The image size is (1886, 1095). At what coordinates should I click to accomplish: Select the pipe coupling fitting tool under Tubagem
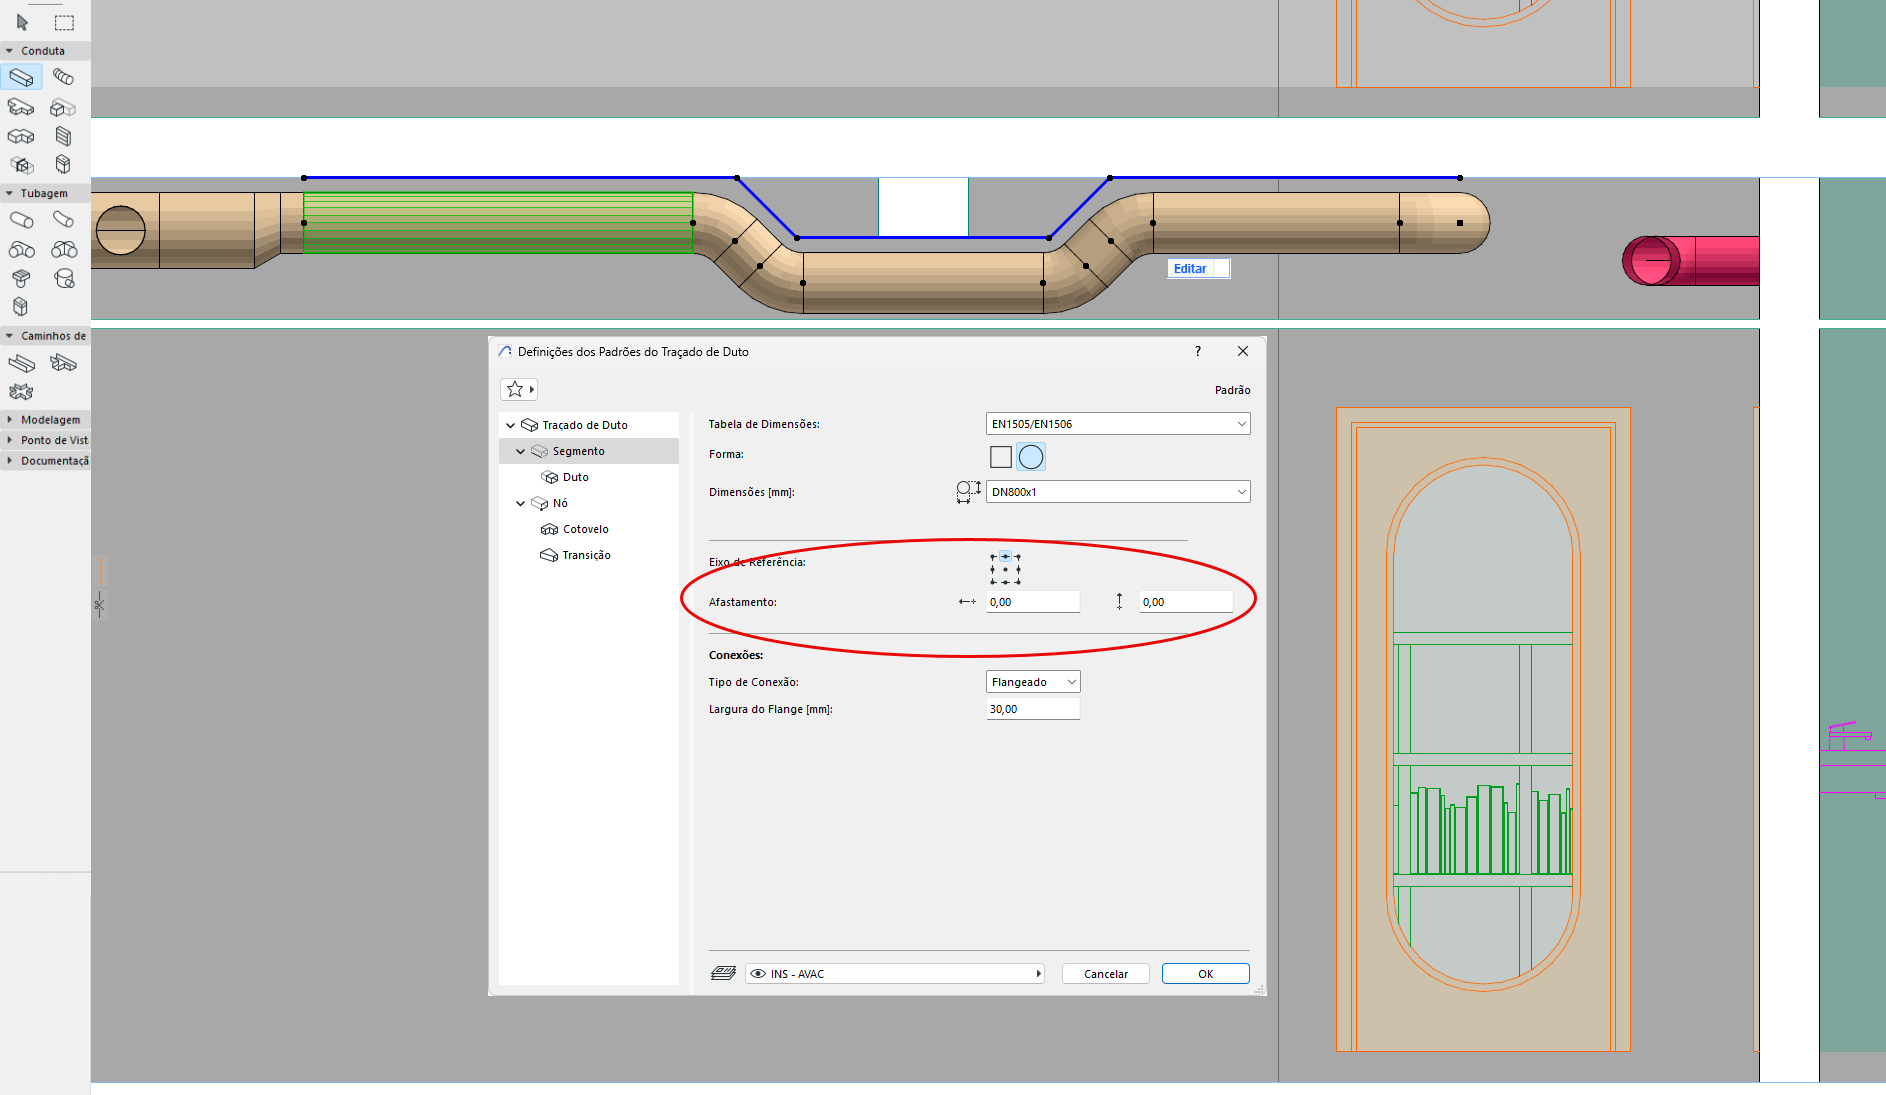[x=21, y=249]
